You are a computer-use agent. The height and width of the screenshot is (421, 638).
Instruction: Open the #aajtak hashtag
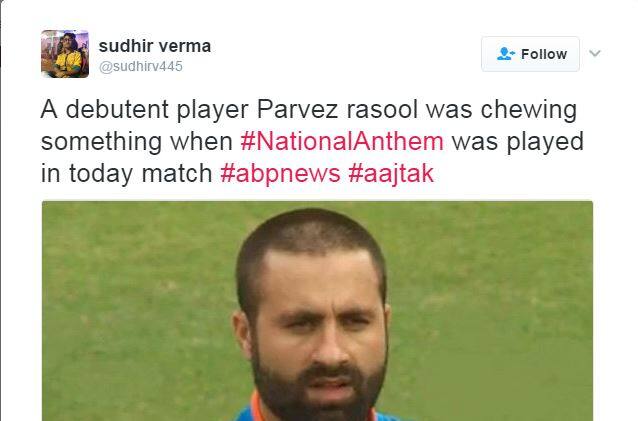[x=391, y=173]
